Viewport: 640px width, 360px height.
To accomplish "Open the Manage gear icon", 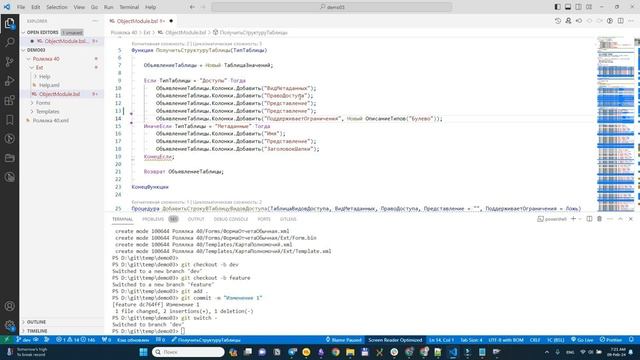I will pyautogui.click(x=9, y=325).
